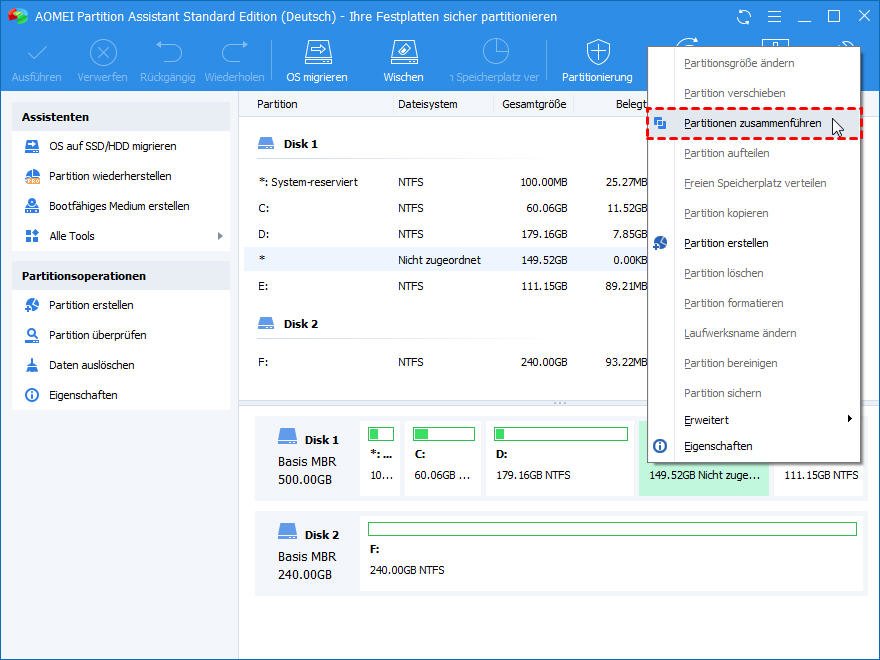
Task: Click the refresh icon in title bar
Action: [x=744, y=17]
